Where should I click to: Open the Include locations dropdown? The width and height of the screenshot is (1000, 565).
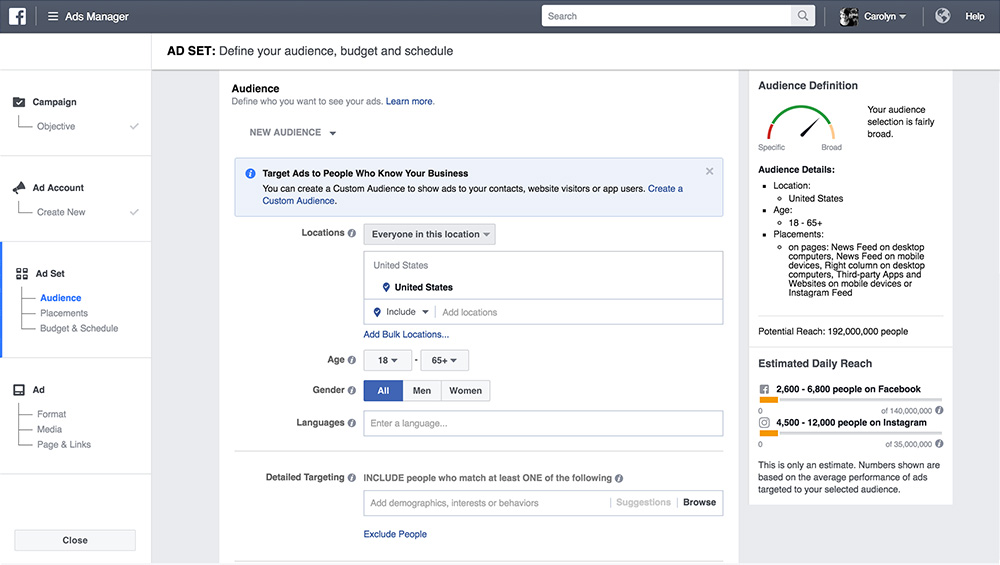pyautogui.click(x=401, y=312)
